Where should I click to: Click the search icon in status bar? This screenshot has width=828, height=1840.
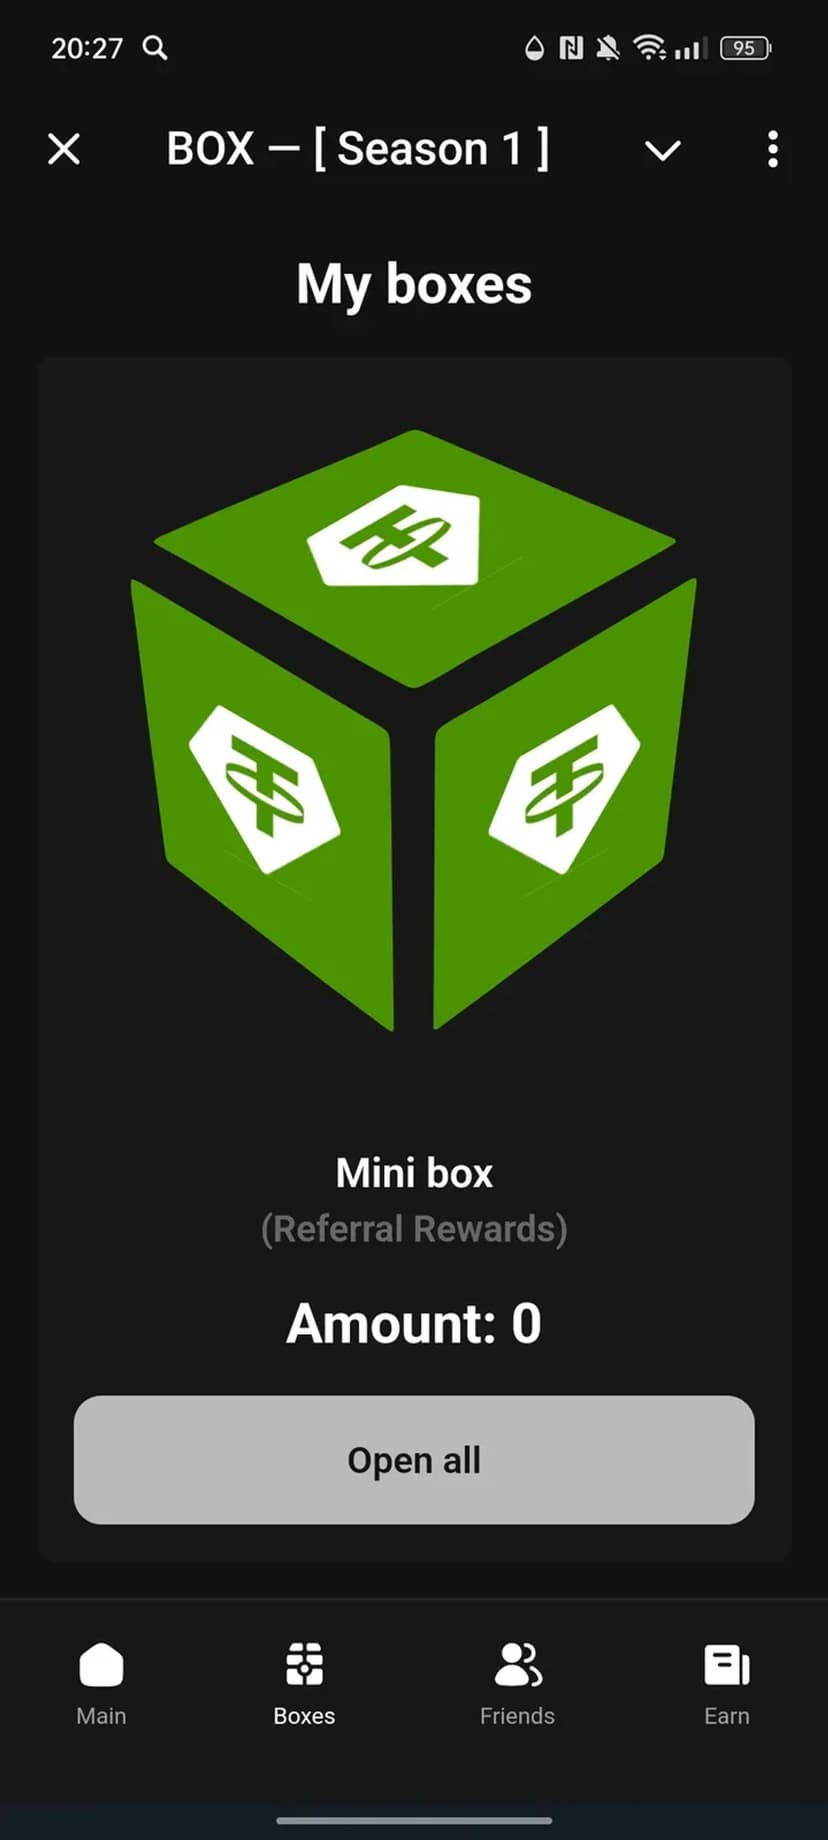pos(155,47)
